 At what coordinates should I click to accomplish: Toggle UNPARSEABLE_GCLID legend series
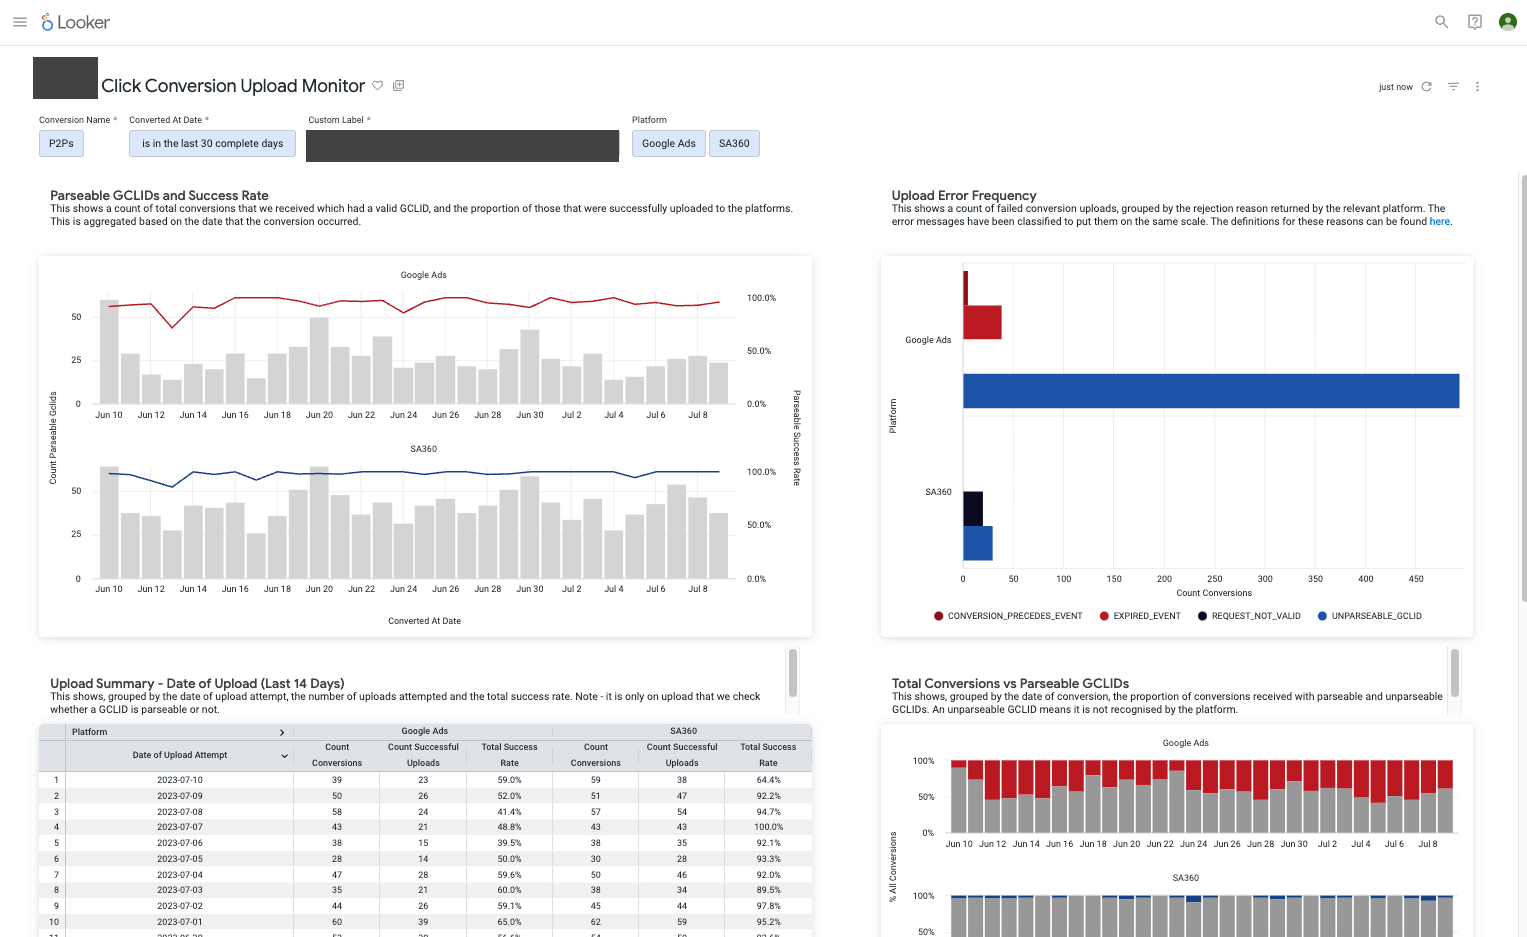tap(1369, 616)
